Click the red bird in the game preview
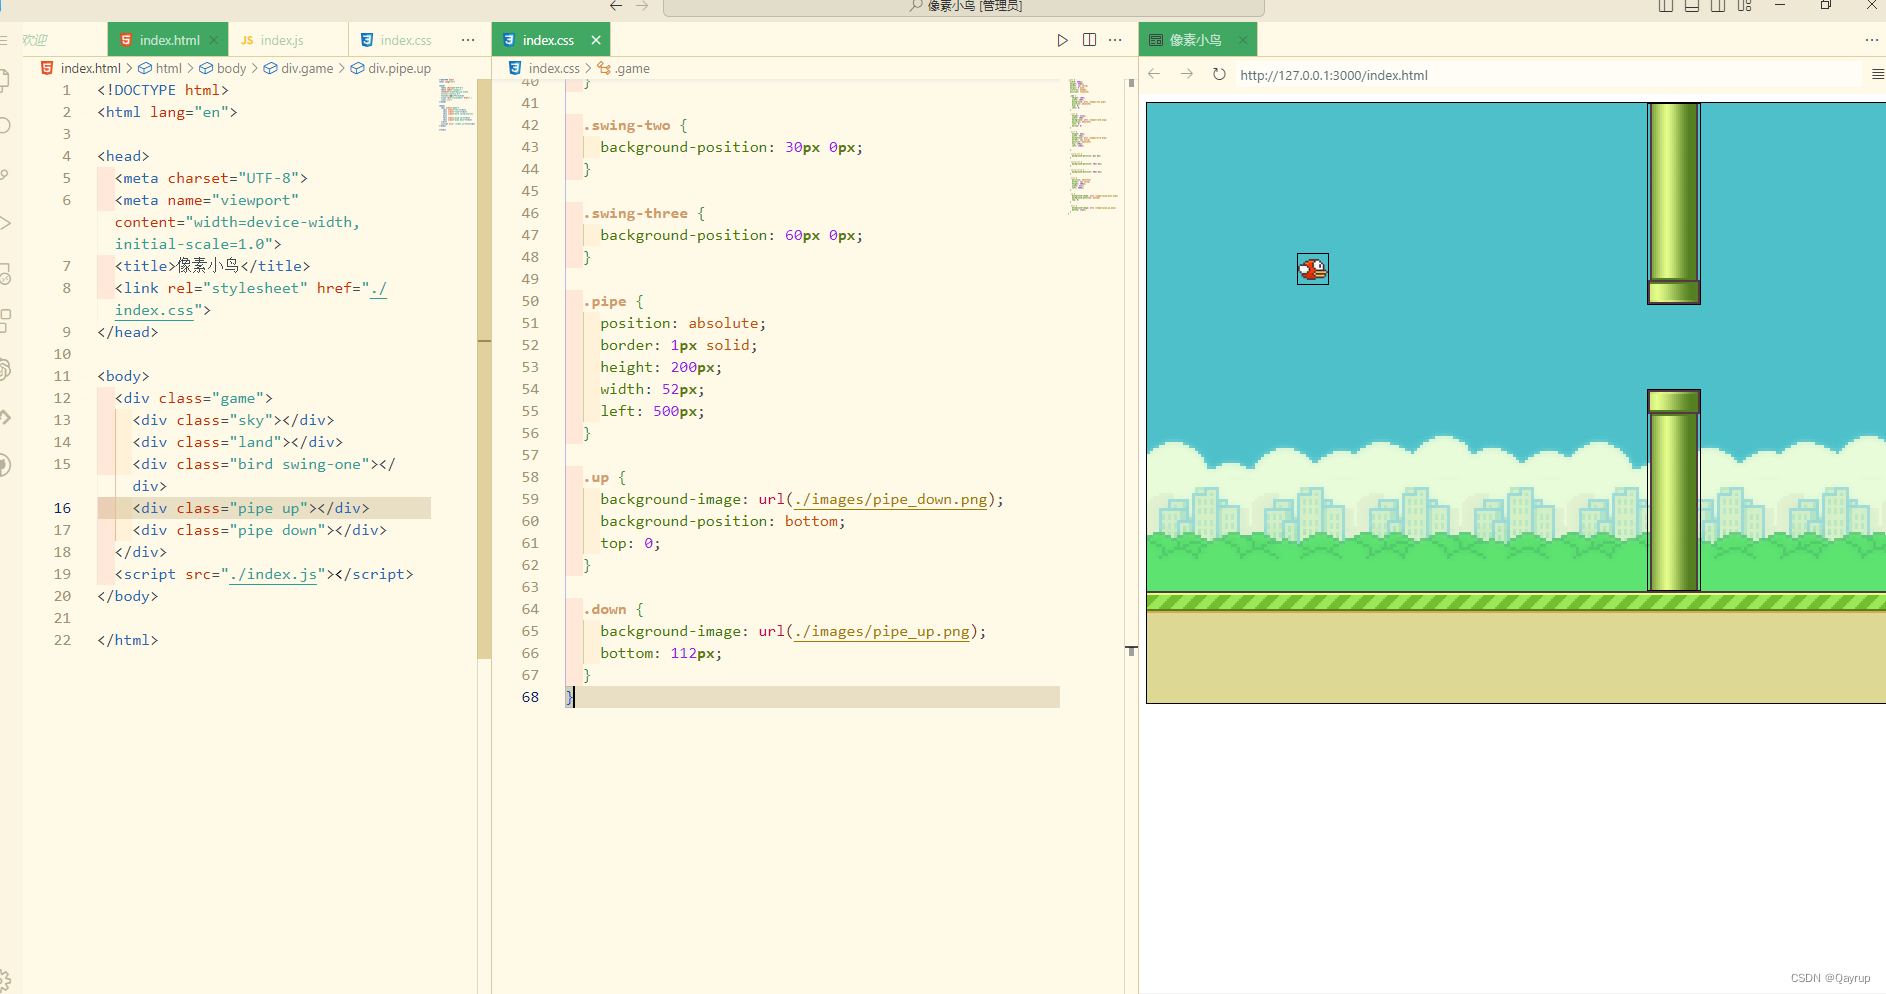Image resolution: width=1886 pixels, height=994 pixels. [x=1313, y=269]
